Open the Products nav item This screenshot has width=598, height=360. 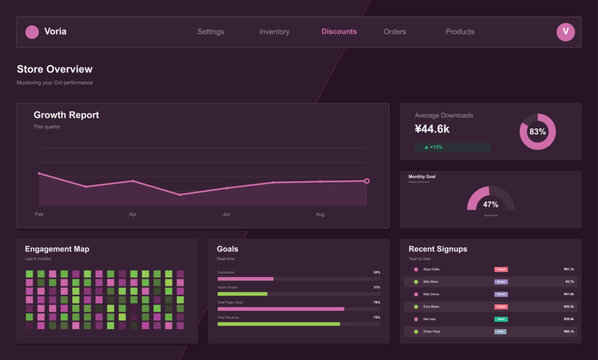coord(460,32)
